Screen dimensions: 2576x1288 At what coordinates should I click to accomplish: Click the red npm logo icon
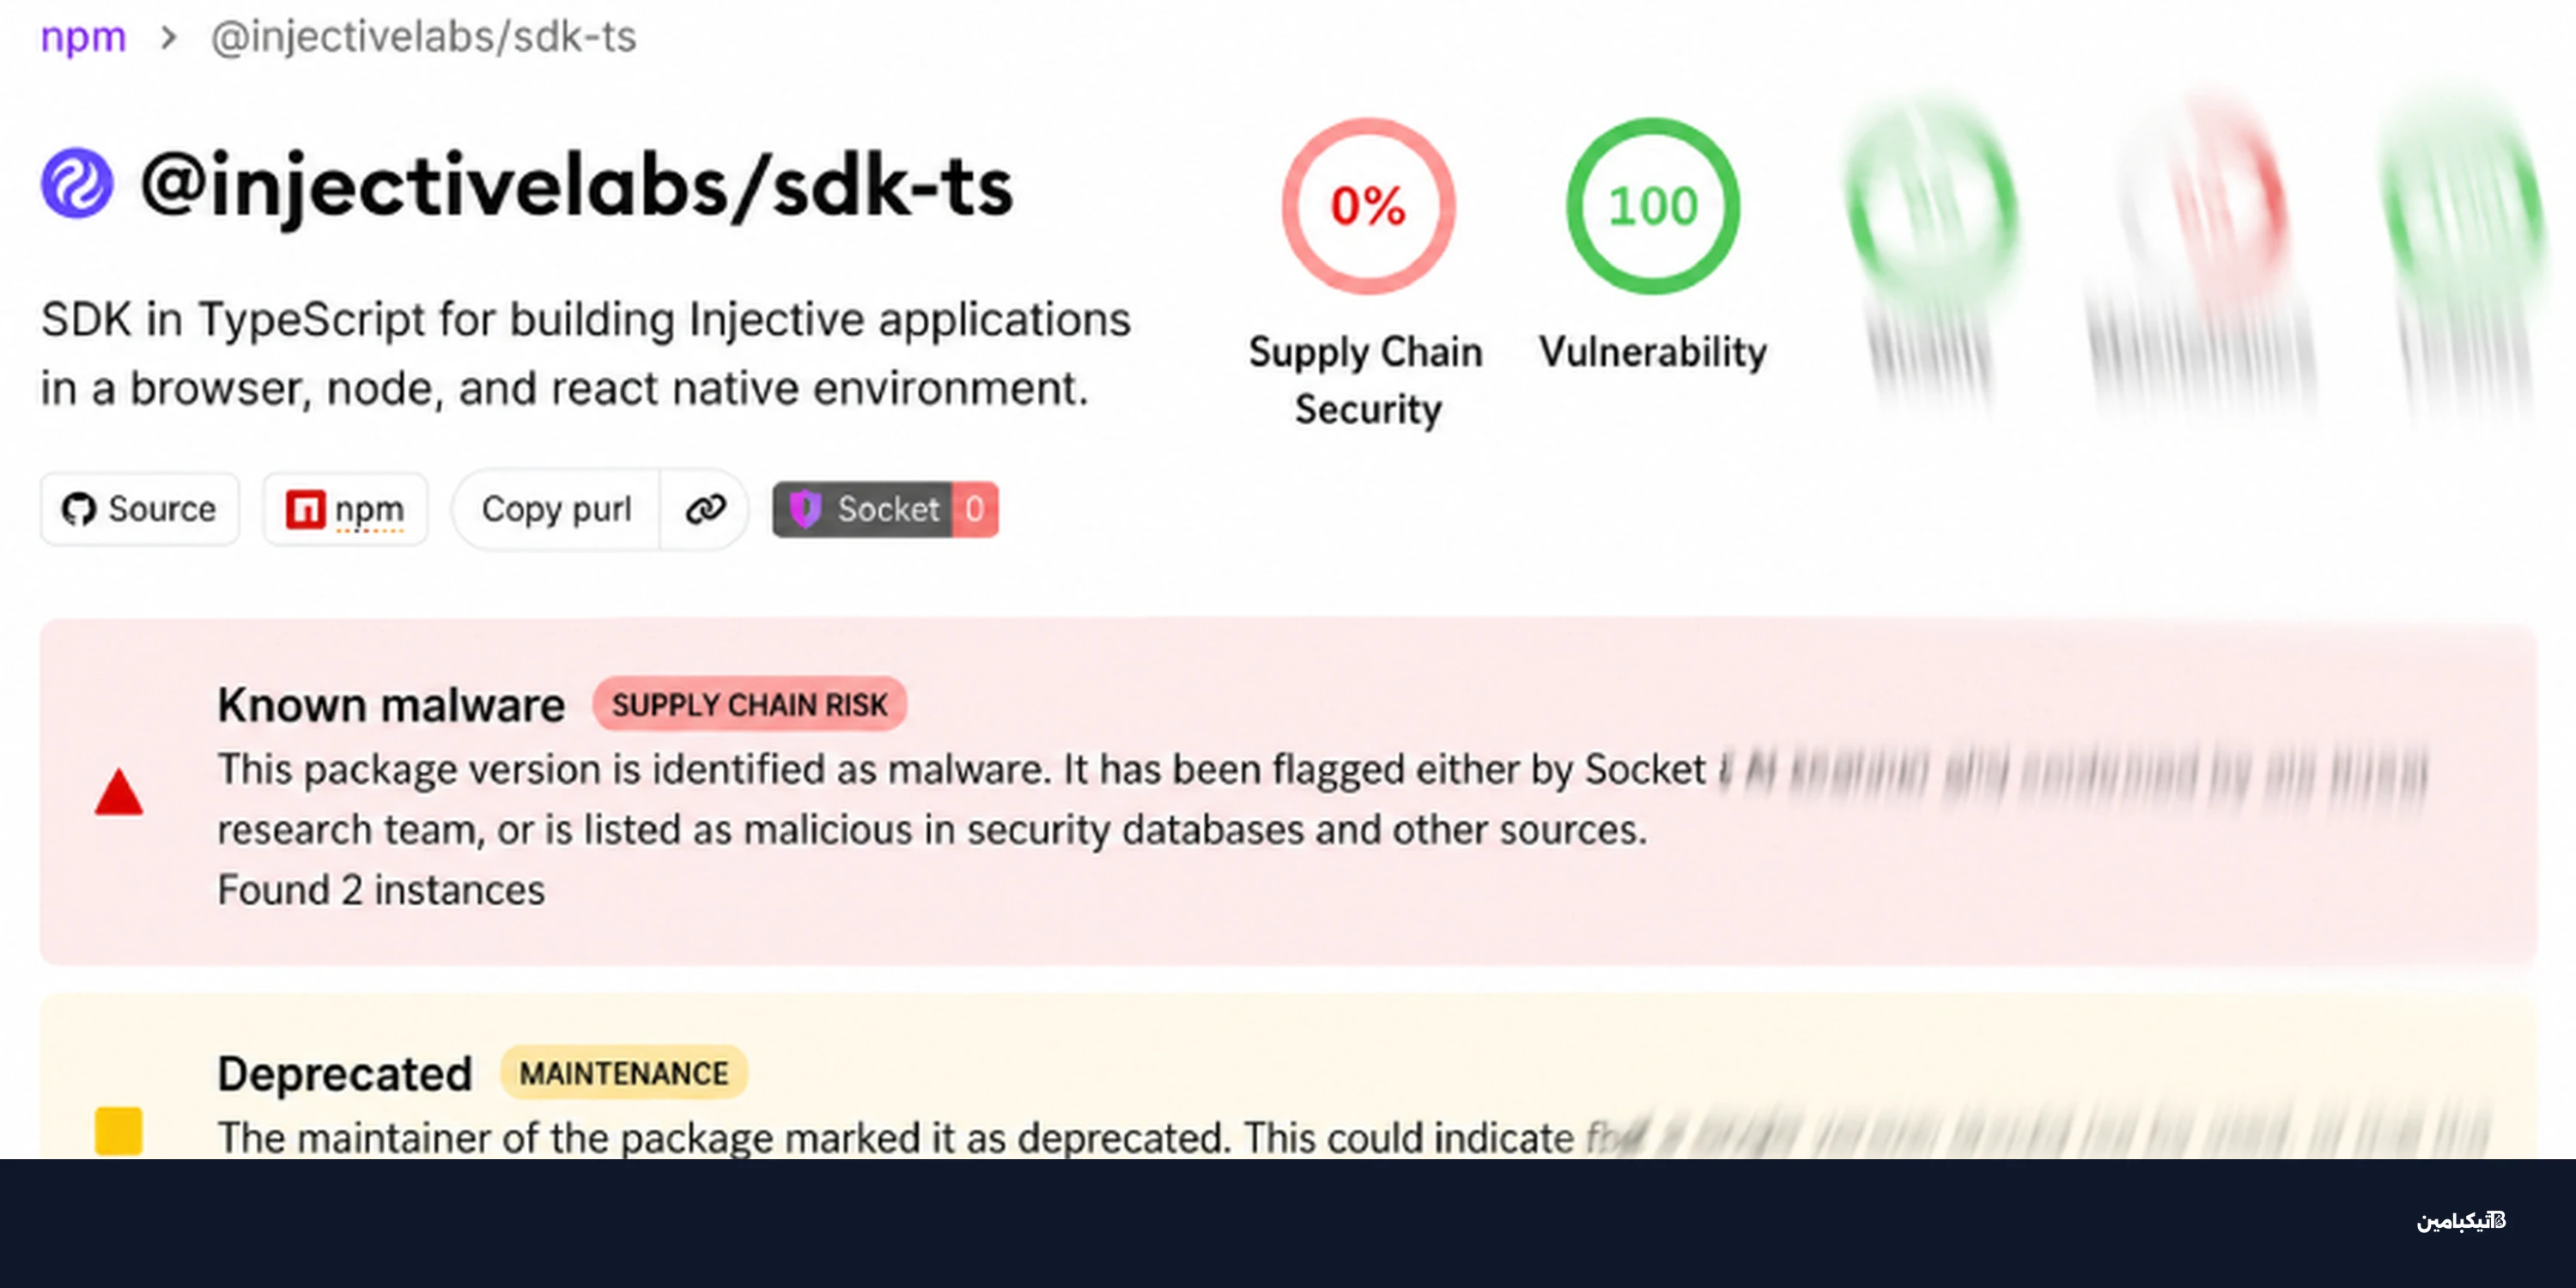pyautogui.click(x=305, y=509)
